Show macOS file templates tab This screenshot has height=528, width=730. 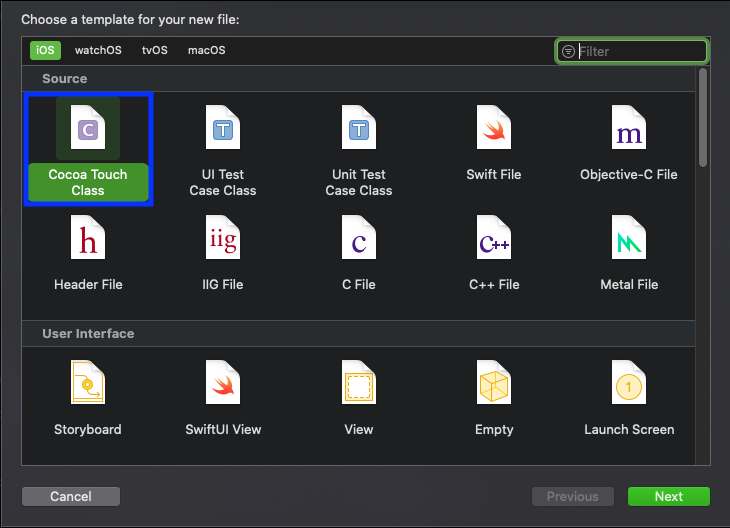pyautogui.click(x=207, y=50)
